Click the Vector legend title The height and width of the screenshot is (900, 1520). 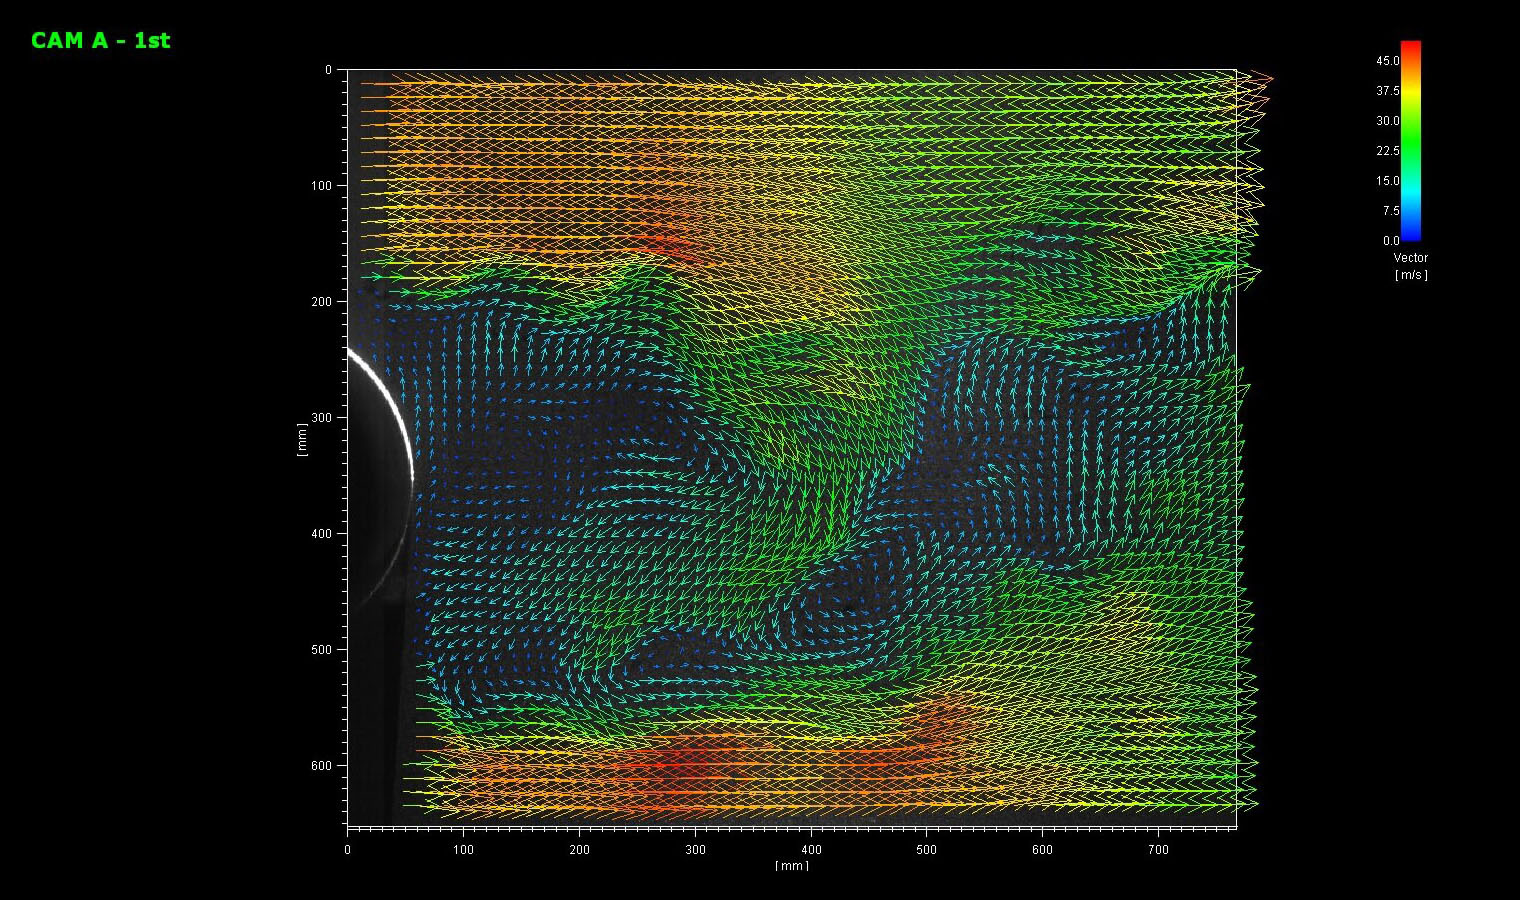[x=1411, y=257]
